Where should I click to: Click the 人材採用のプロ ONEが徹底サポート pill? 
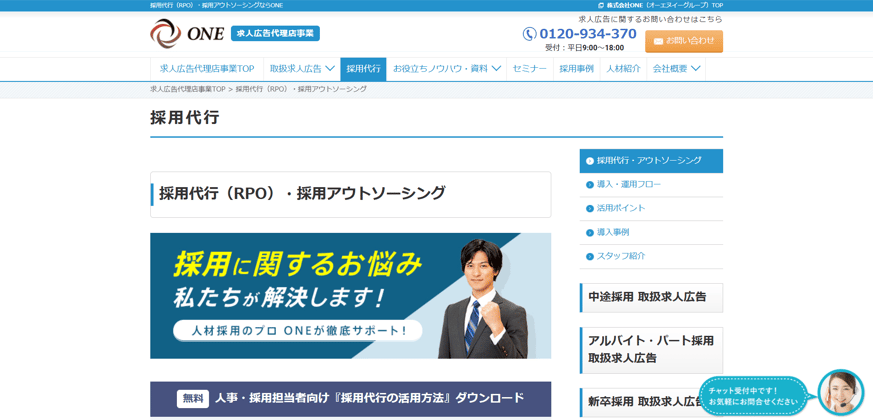297,330
